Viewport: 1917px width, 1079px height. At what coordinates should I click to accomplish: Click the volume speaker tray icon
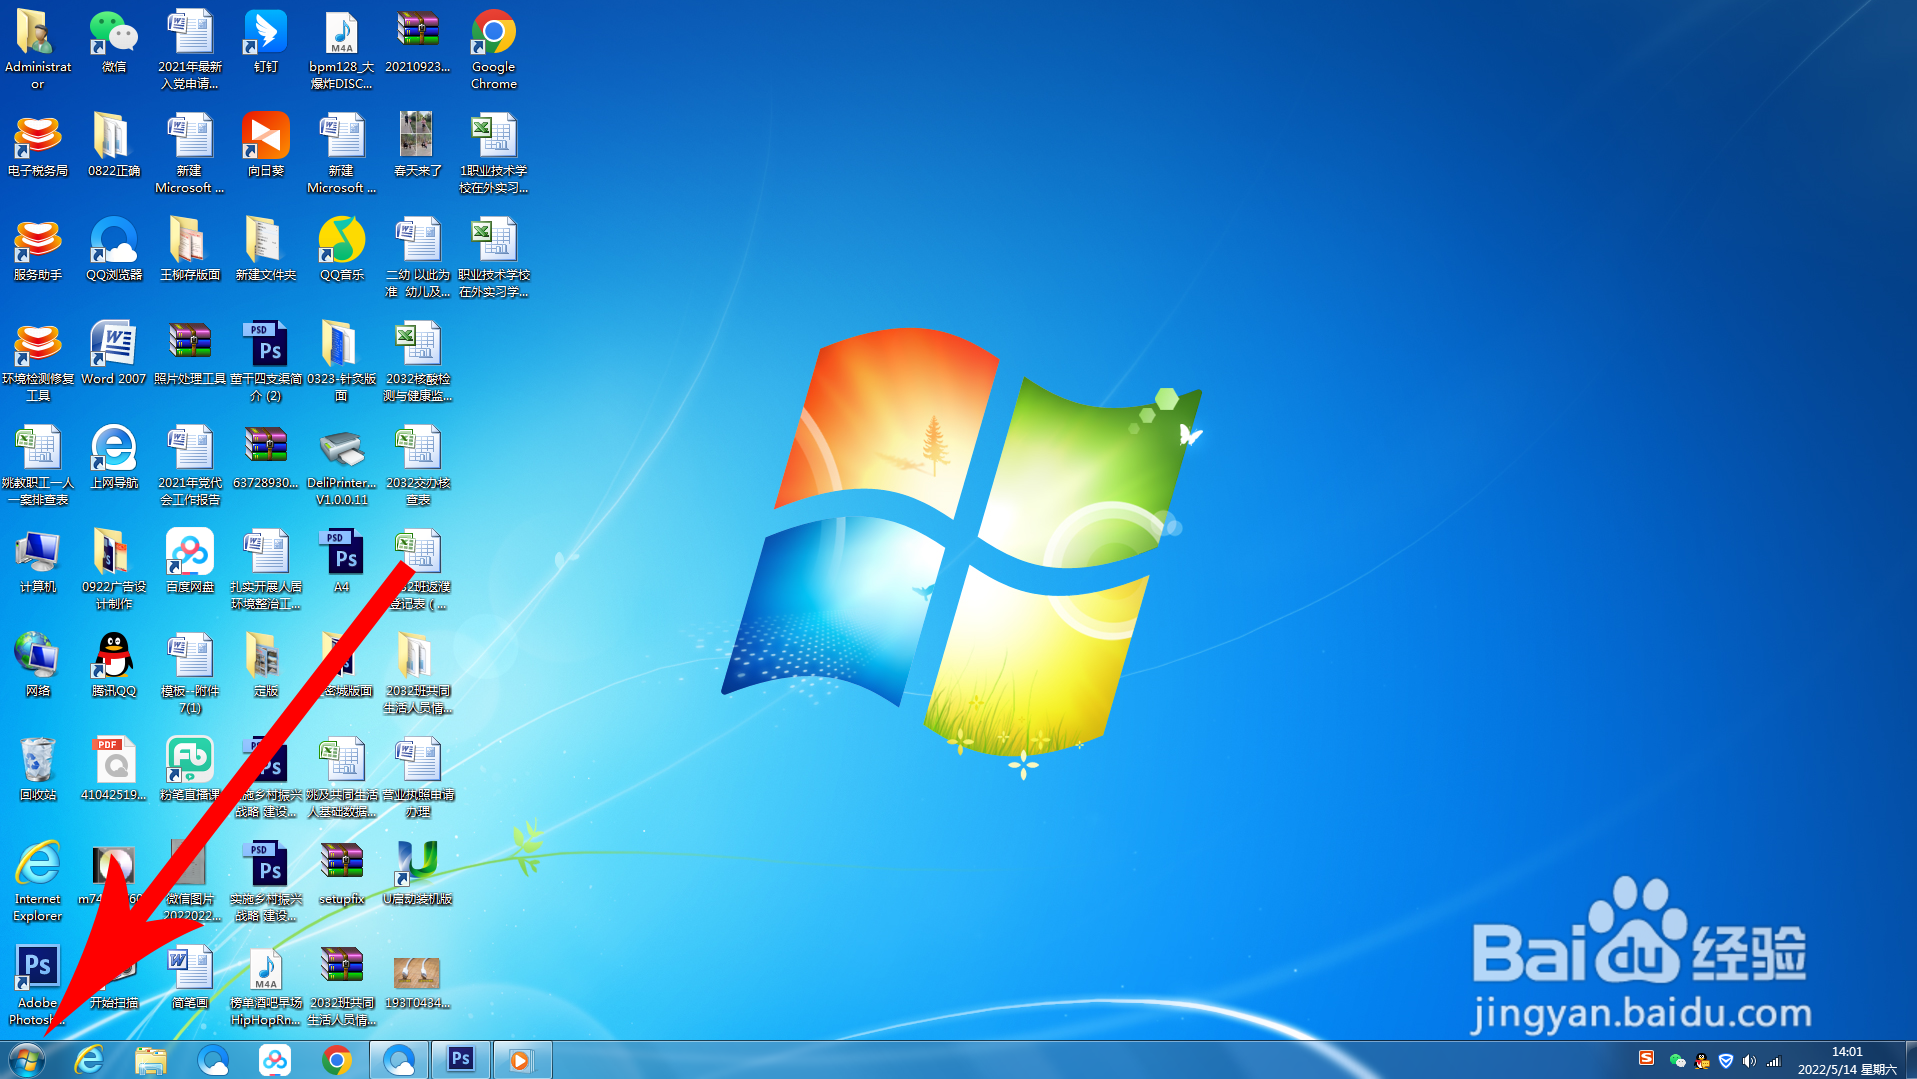[x=1749, y=1061]
